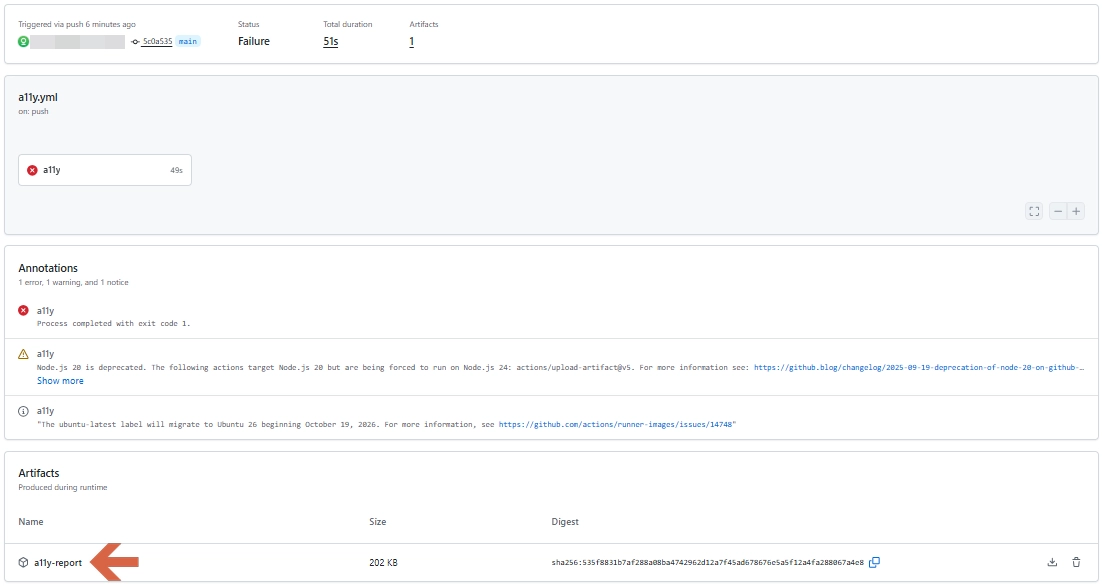The height and width of the screenshot is (586, 1102).
Task: Jump to artifacts via count 1
Action: tap(412, 41)
